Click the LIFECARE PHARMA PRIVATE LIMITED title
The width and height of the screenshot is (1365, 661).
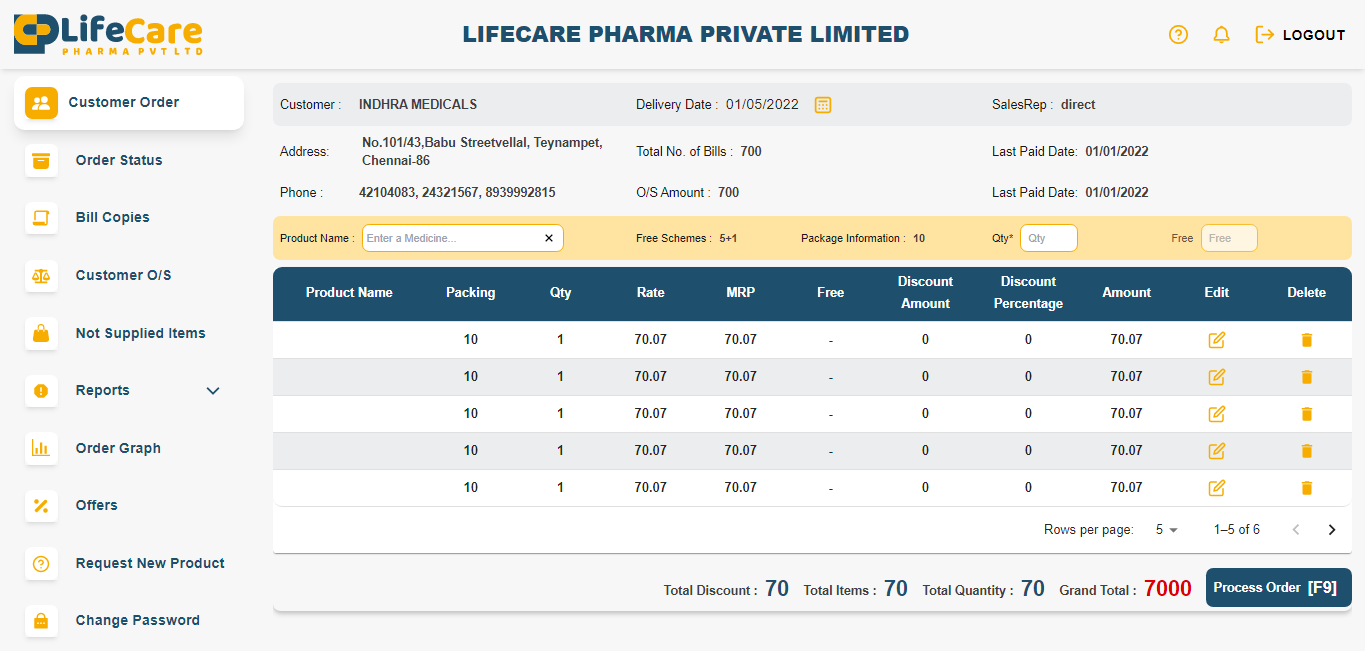(686, 35)
